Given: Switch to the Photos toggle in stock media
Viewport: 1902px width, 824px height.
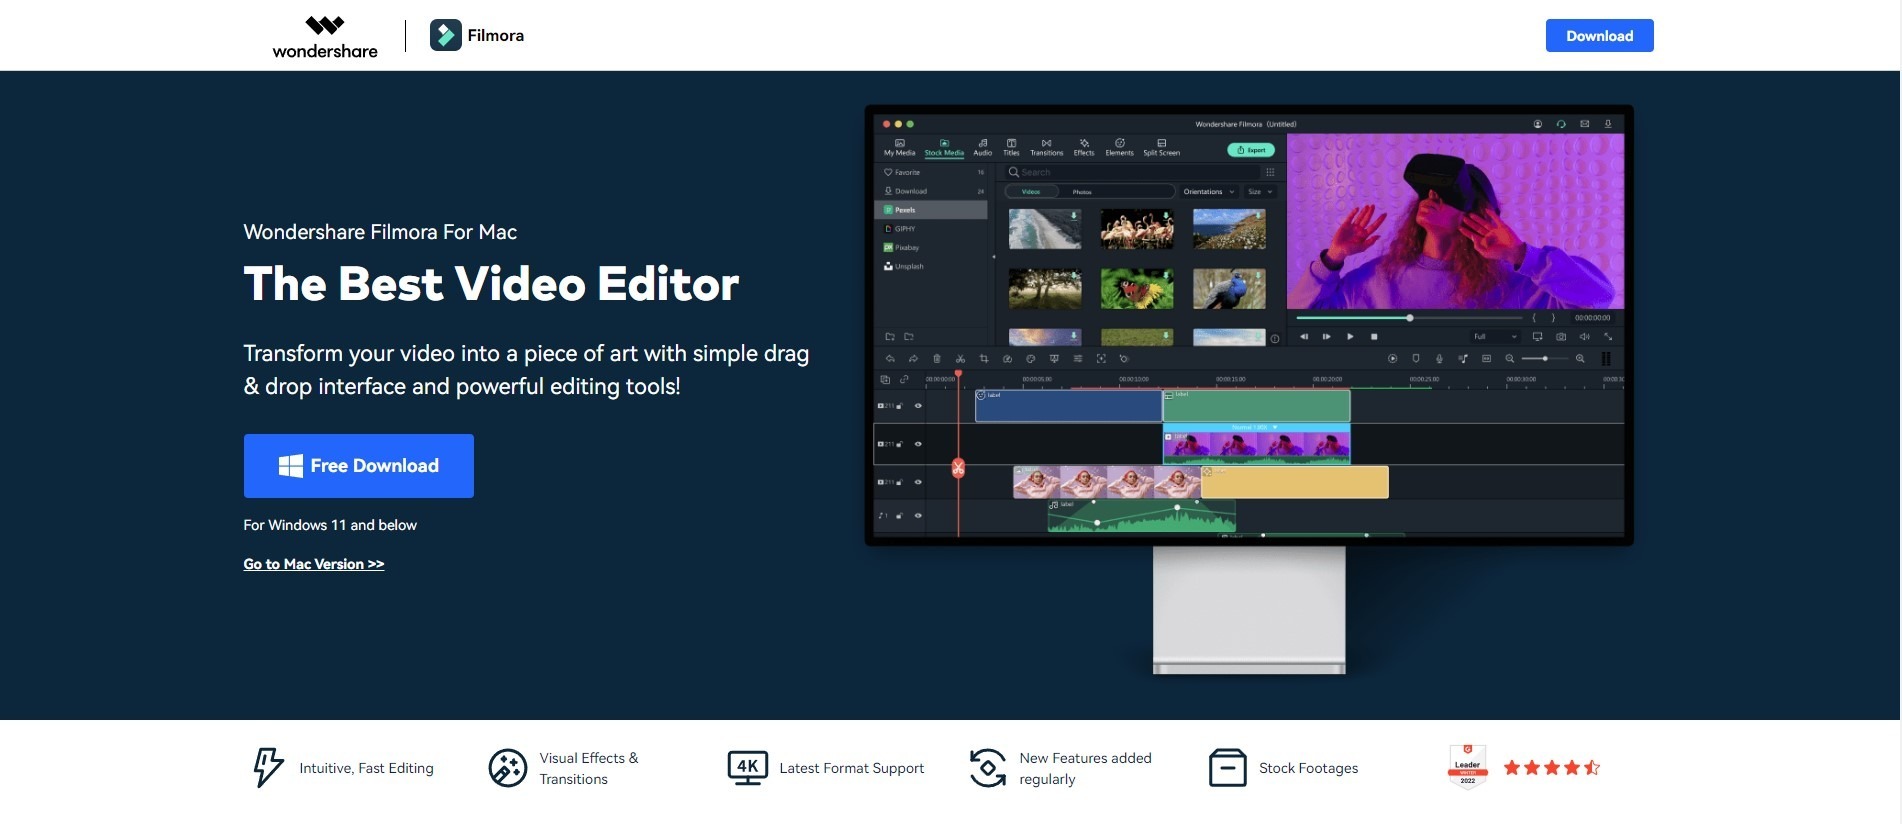Looking at the screenshot, I should pyautogui.click(x=1082, y=191).
